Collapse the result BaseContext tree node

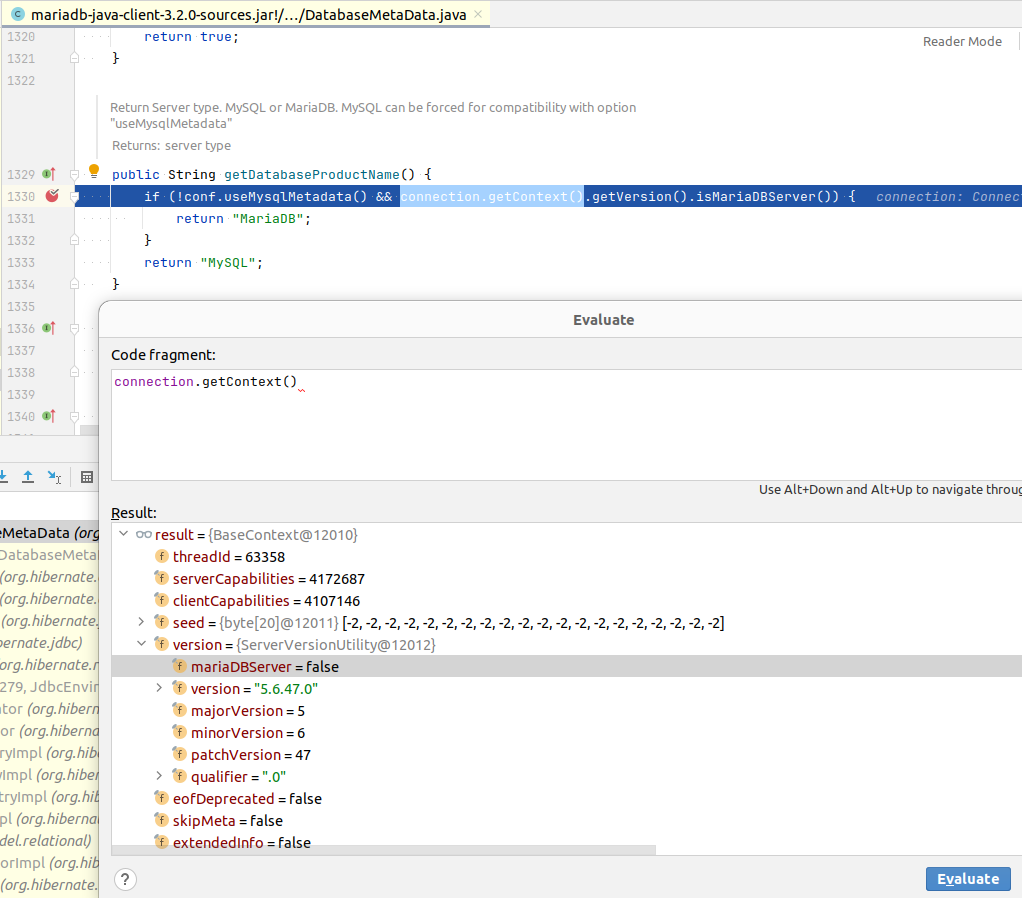tap(124, 535)
